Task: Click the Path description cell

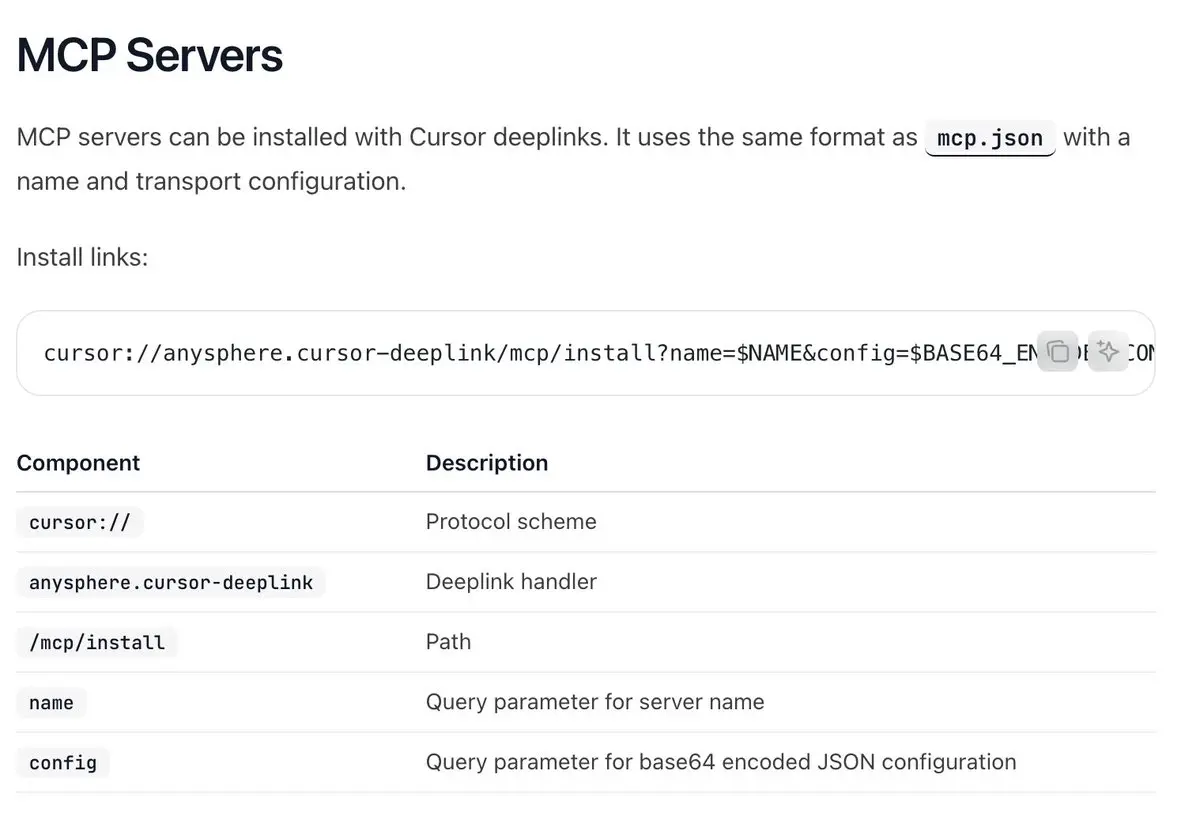Action: [448, 642]
